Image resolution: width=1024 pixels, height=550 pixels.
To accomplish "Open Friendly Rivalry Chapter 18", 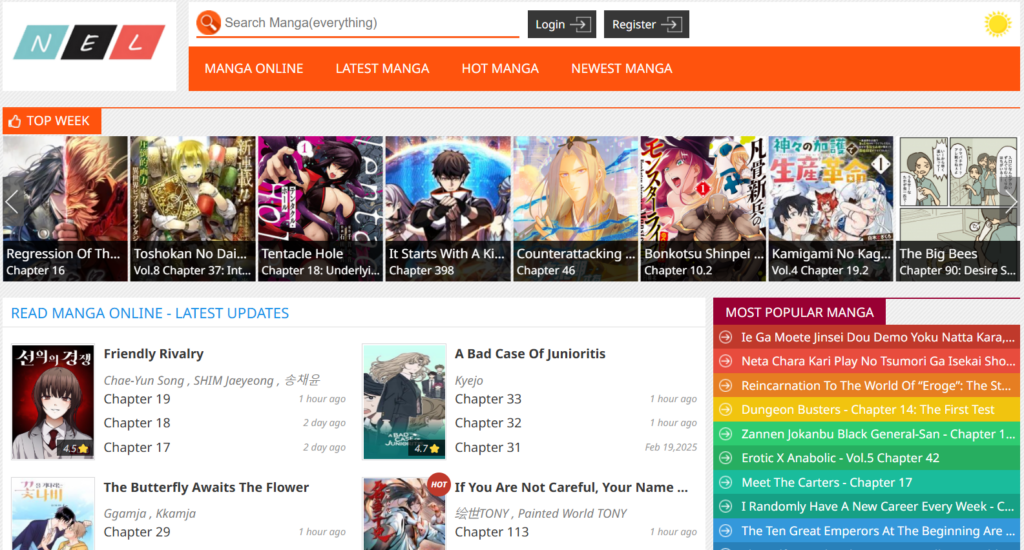I will click(x=136, y=423).
